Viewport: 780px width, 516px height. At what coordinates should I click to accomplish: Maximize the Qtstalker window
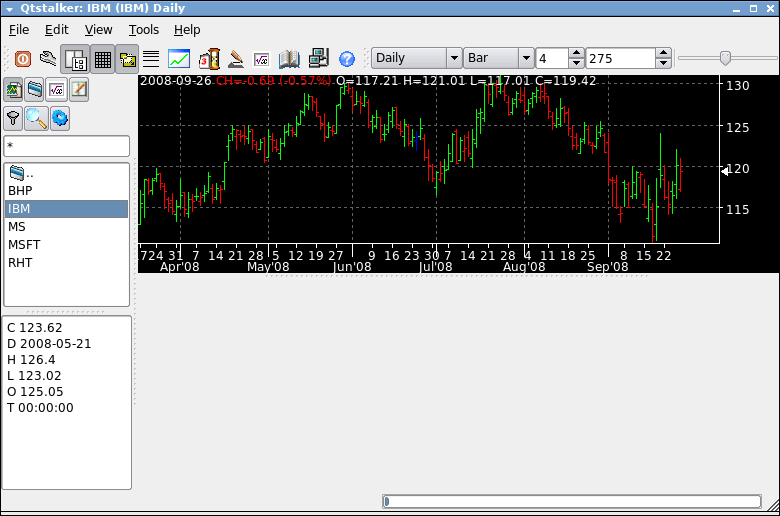click(x=754, y=8)
